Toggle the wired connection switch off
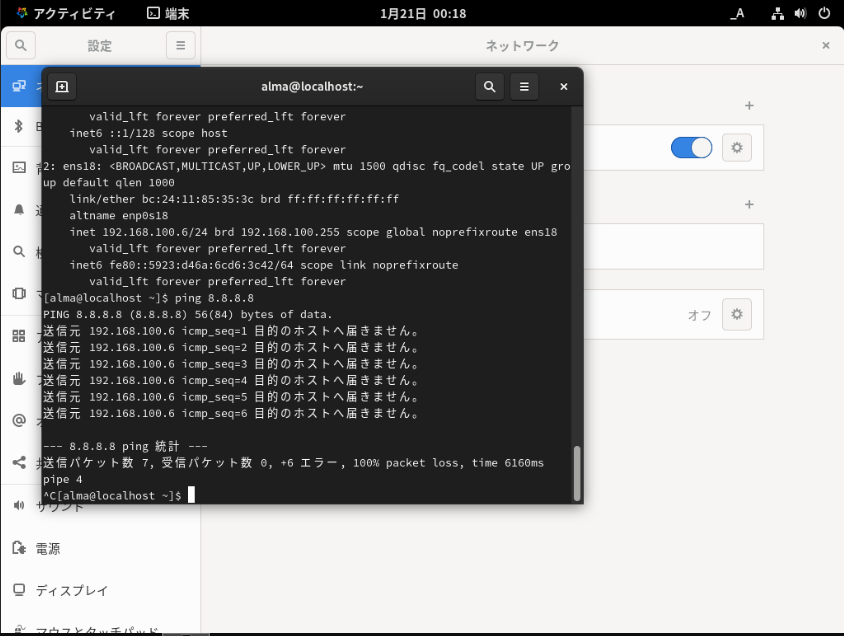This screenshot has height=636, width=844. point(691,147)
